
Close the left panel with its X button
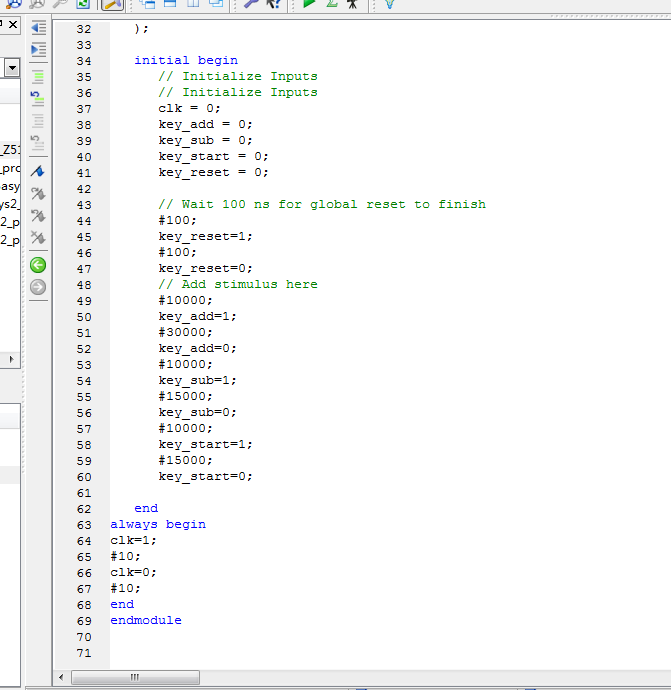(x=13, y=24)
